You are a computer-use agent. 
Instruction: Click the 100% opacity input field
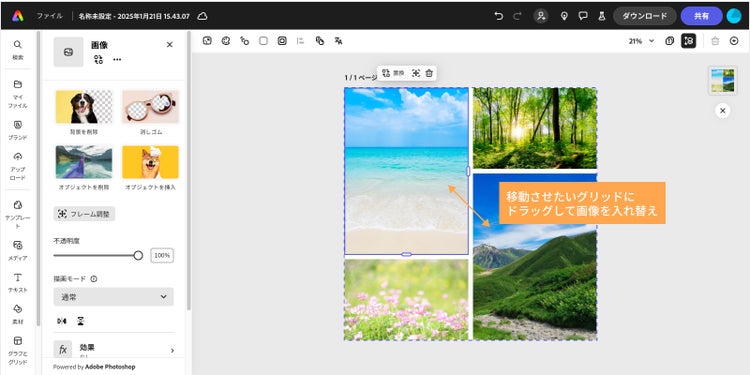tap(162, 255)
